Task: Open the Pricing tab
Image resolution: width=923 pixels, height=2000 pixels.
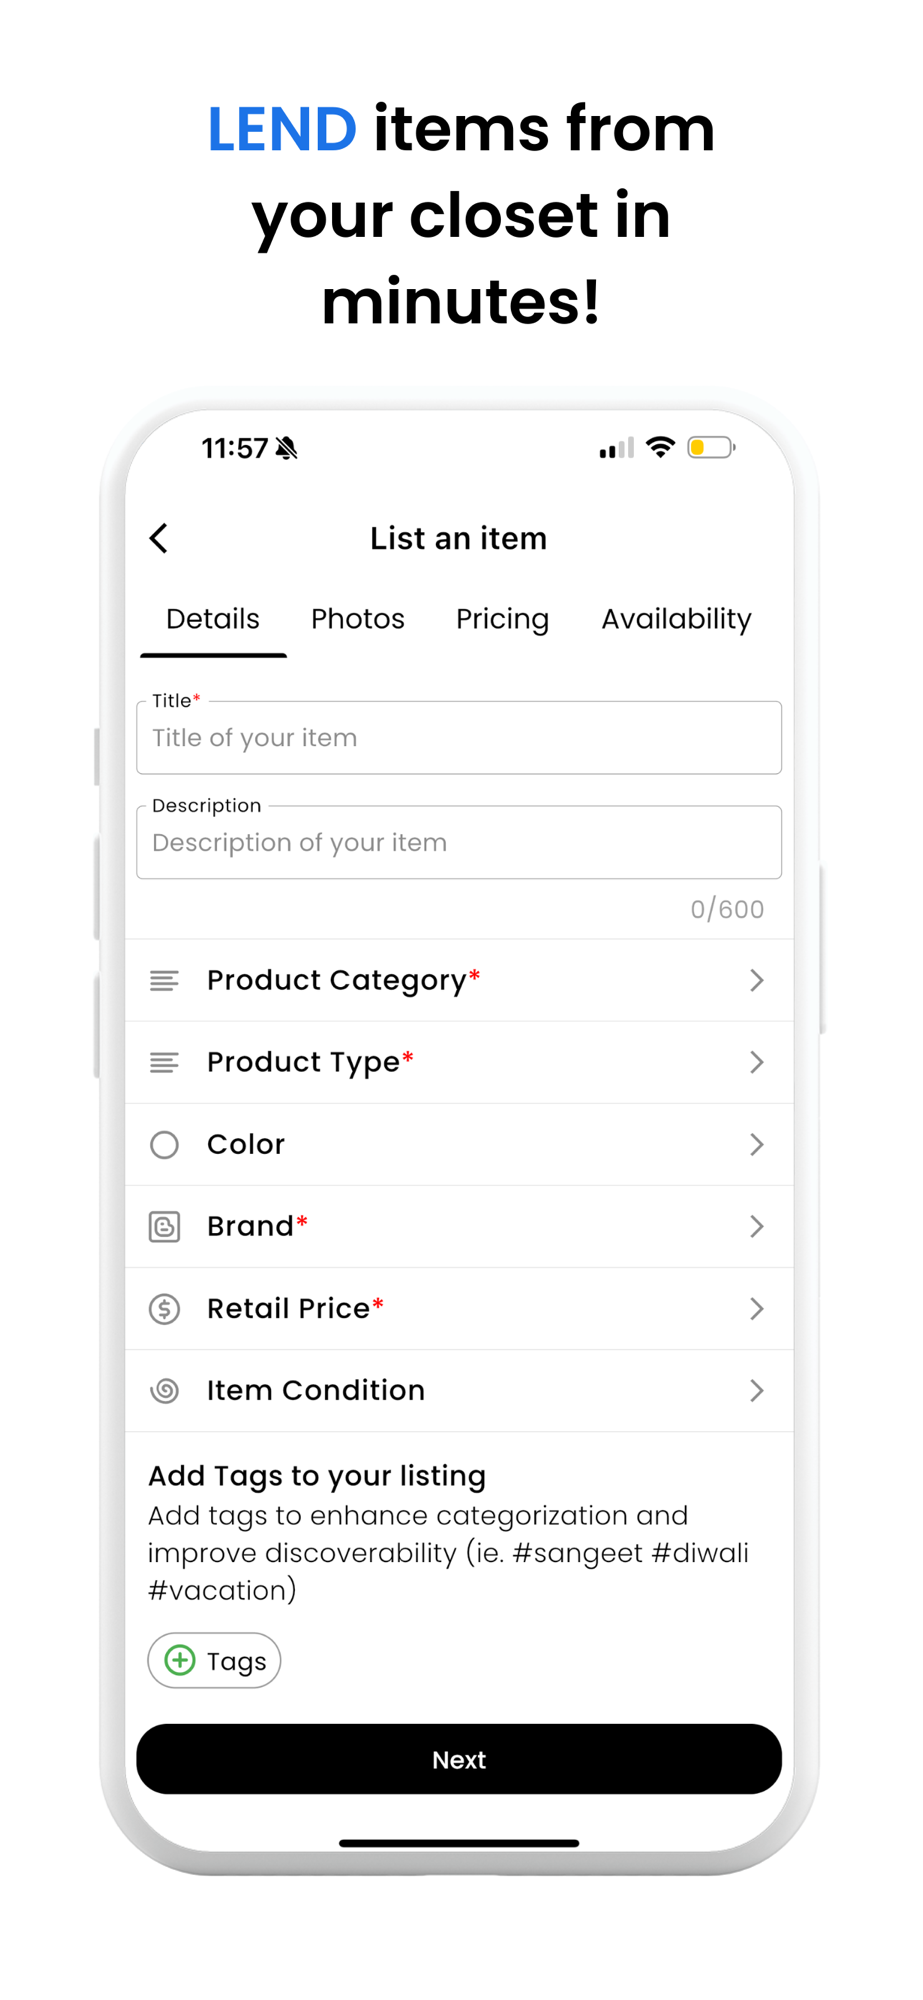Action: click(502, 619)
